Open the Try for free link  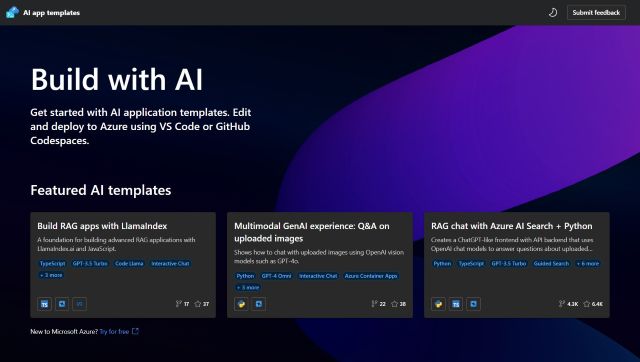114,331
